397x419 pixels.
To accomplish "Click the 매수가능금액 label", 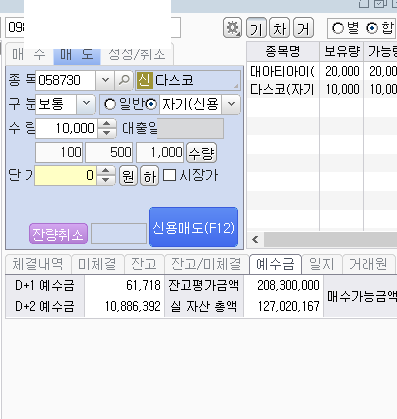I will coord(361,296).
